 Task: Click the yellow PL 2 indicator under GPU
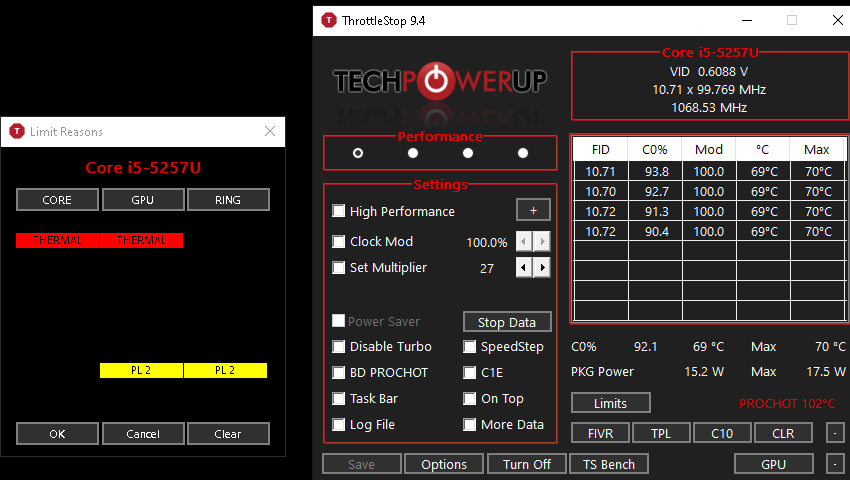tap(141, 370)
